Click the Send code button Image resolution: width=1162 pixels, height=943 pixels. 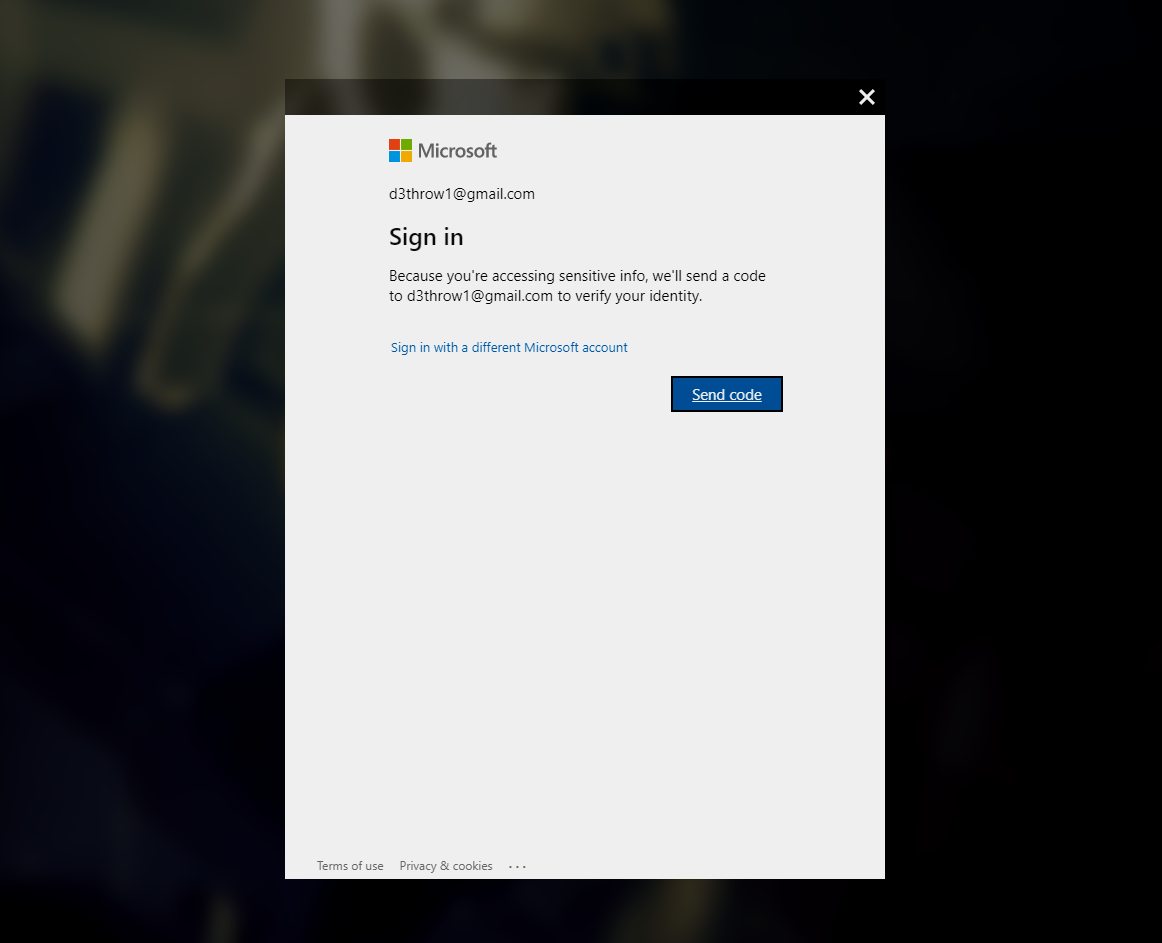pyautogui.click(x=726, y=394)
